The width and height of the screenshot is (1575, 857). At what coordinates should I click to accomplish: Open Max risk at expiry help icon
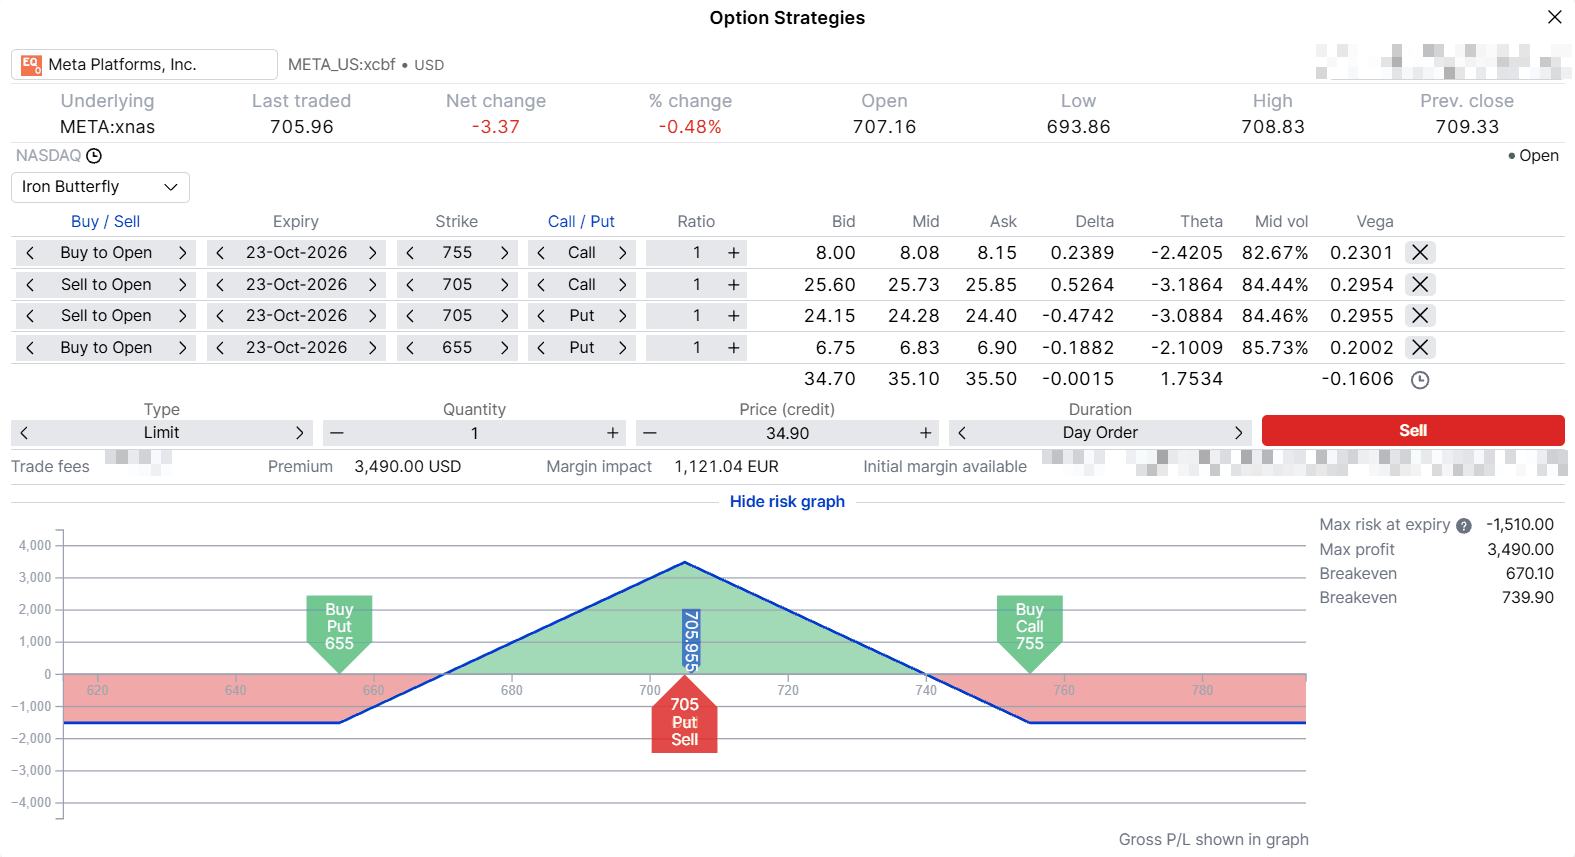tap(1464, 526)
